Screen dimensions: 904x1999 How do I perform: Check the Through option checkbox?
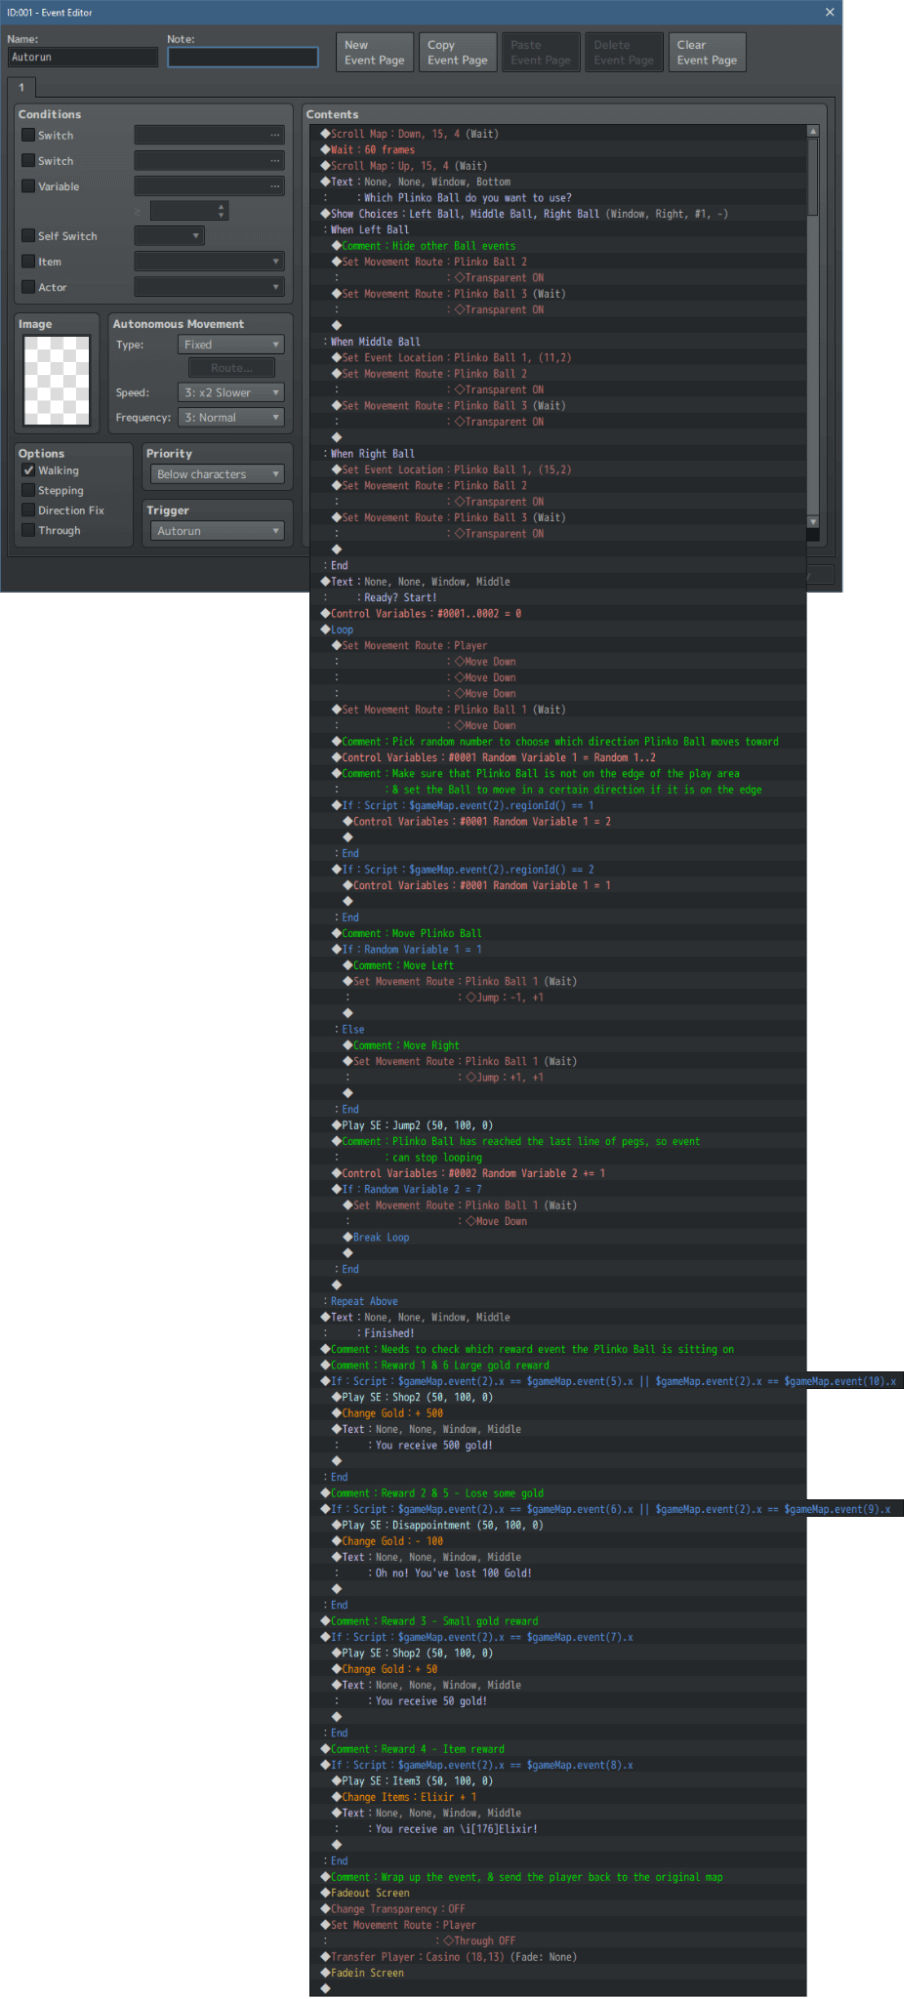point(29,530)
